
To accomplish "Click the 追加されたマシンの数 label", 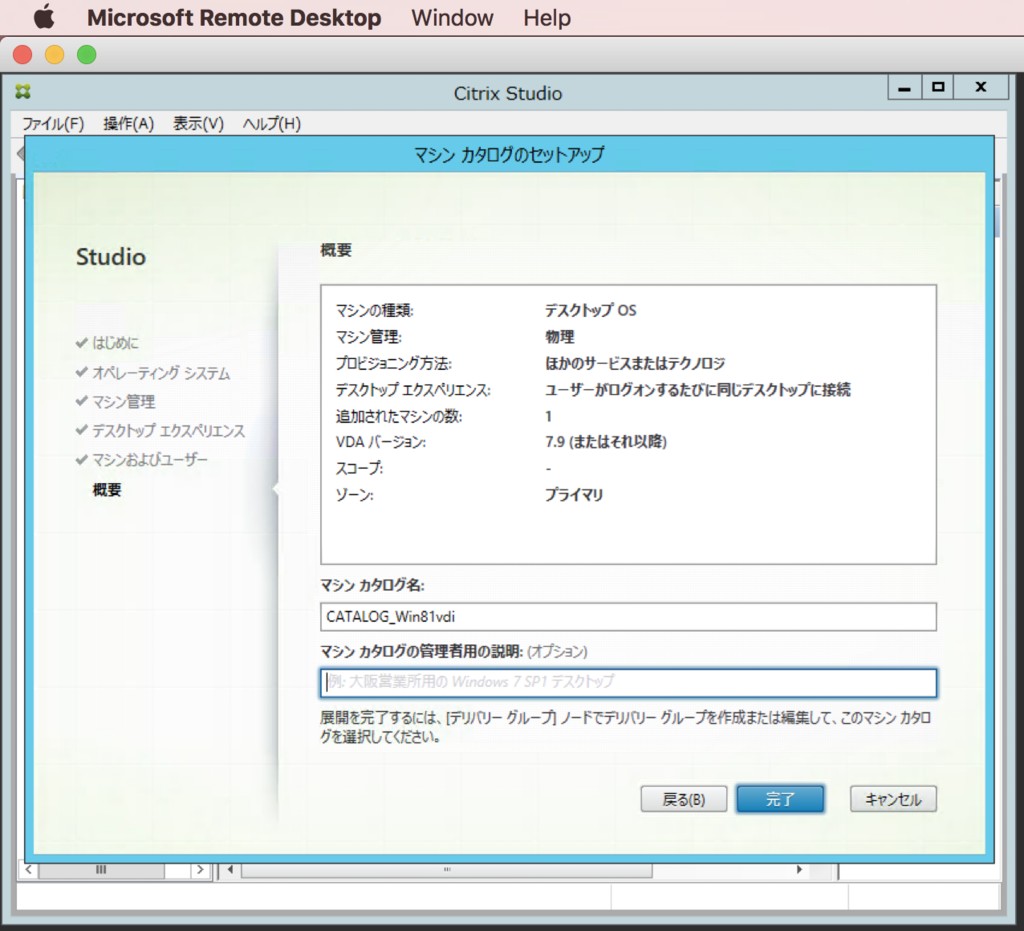I will tap(398, 416).
